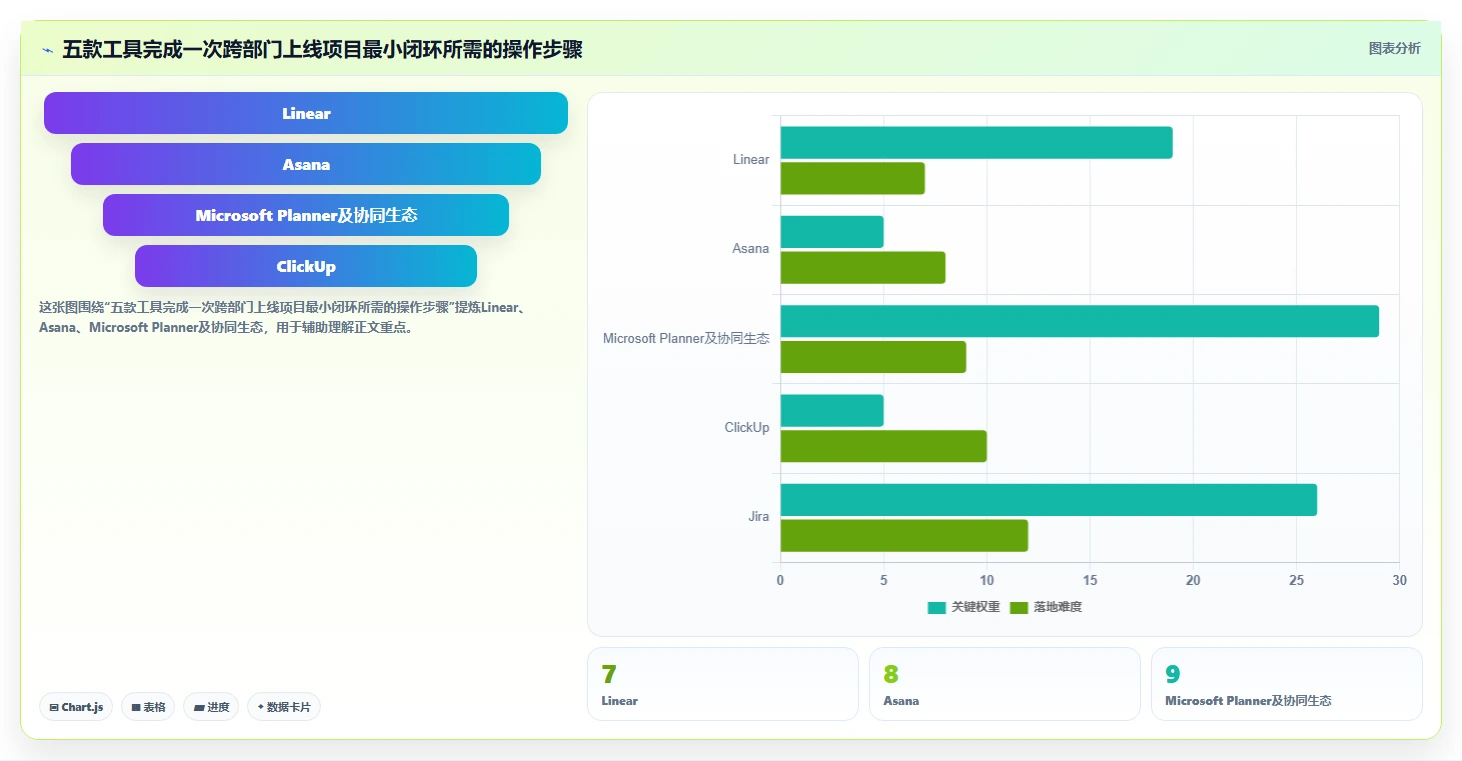Toggle the 关键权重 legend item
1462x761 pixels.
pyautogui.click(x=964, y=607)
